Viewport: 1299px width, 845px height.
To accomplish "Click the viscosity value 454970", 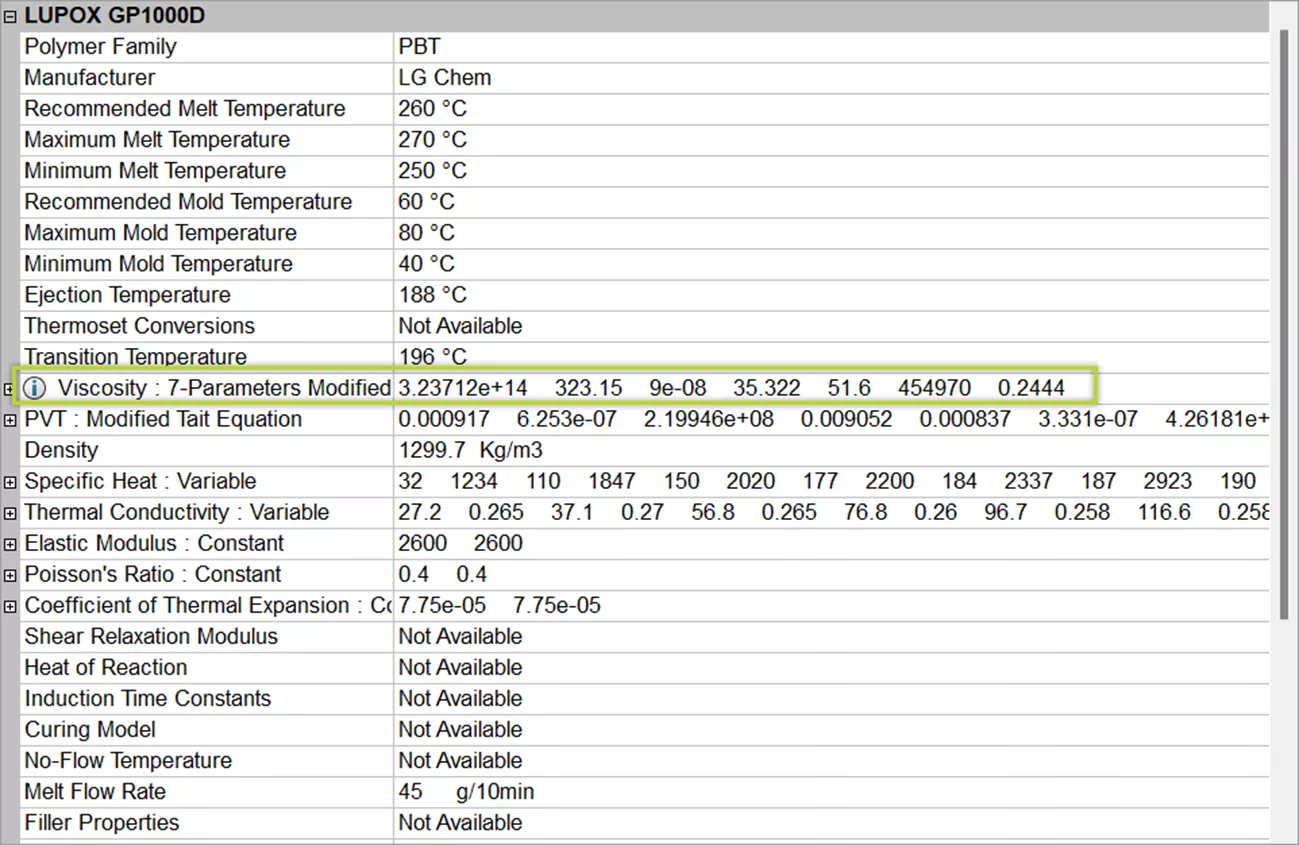I will [934, 388].
